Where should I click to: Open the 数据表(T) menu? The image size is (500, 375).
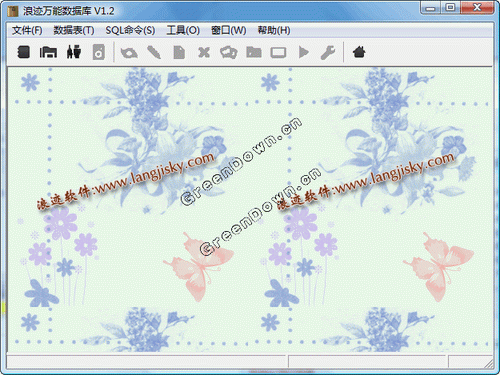pyautogui.click(x=74, y=30)
